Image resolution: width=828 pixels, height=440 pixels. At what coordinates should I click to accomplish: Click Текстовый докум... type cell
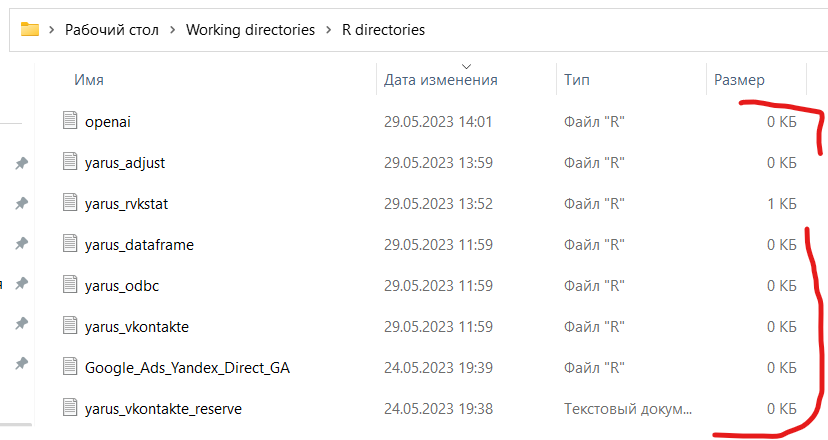click(x=628, y=409)
